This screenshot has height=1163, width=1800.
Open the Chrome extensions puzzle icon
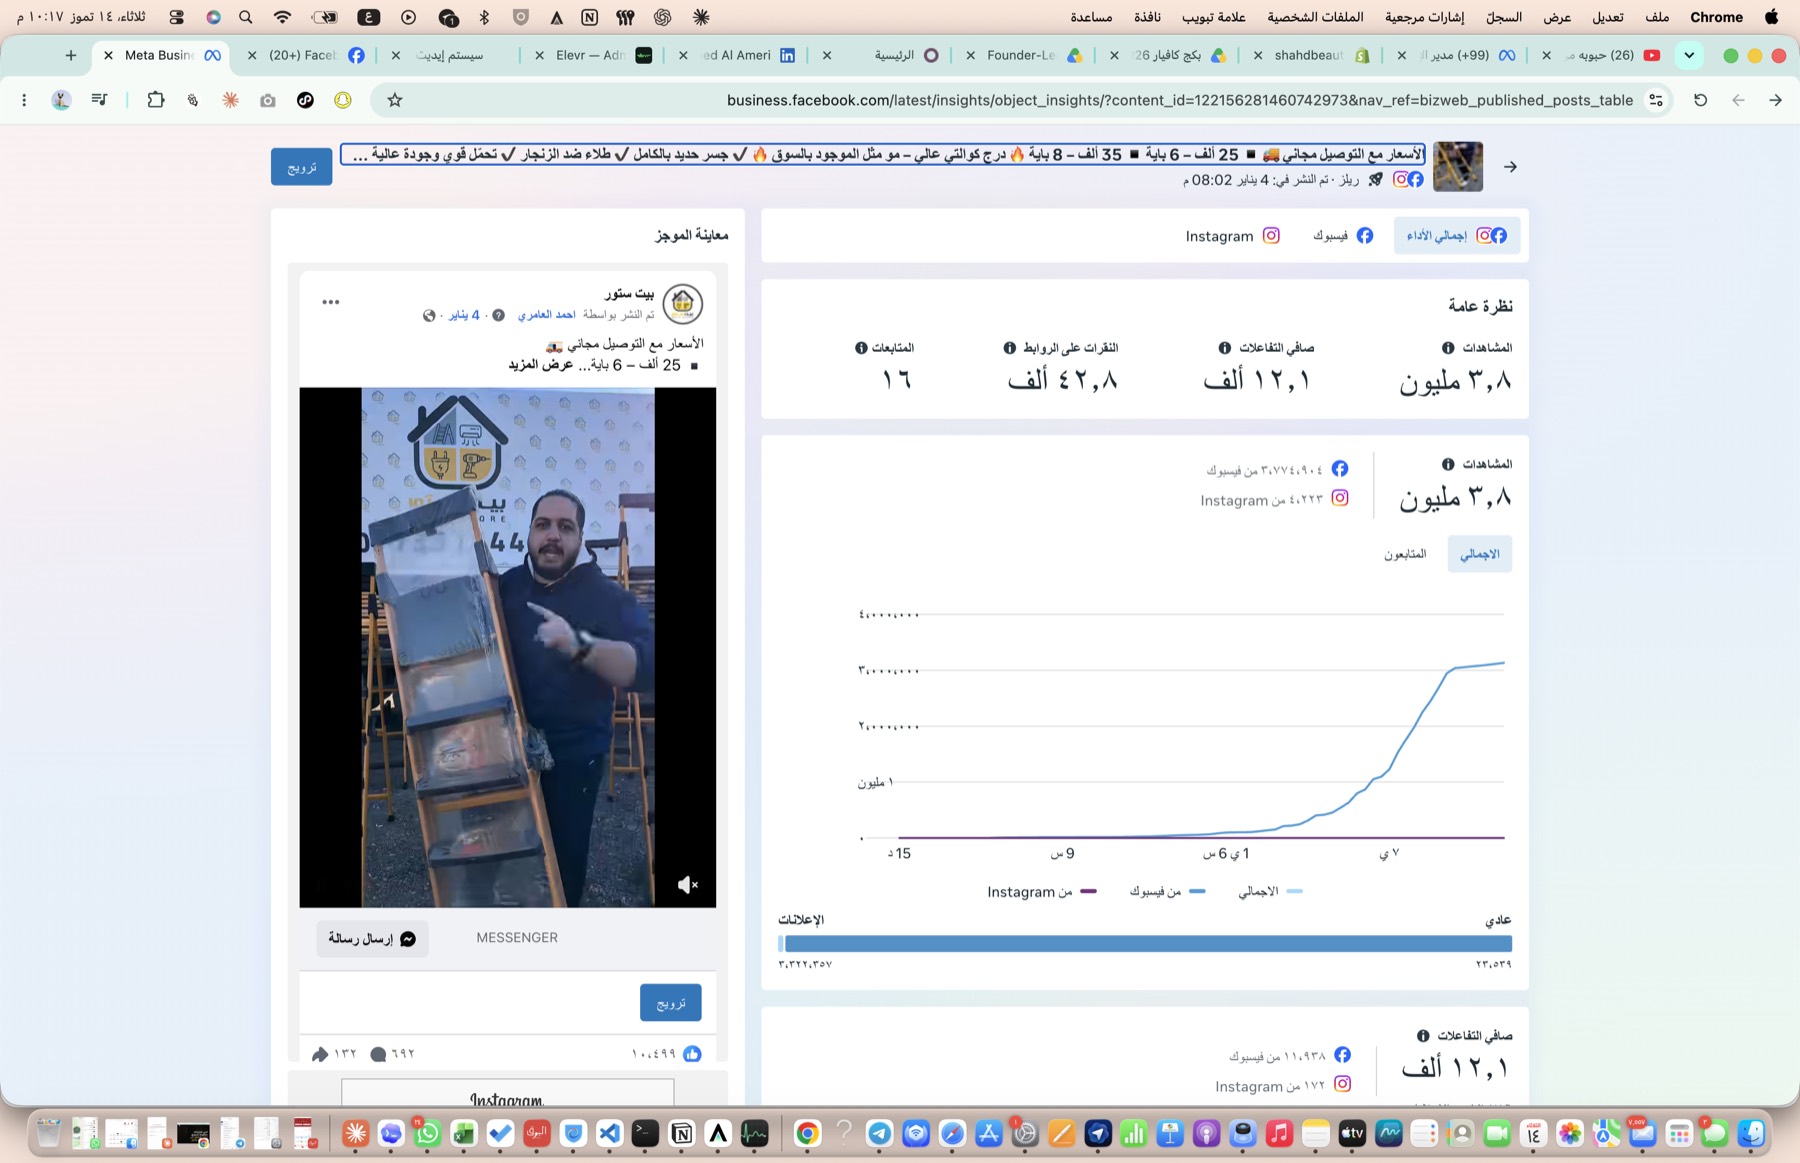pyautogui.click(x=156, y=100)
